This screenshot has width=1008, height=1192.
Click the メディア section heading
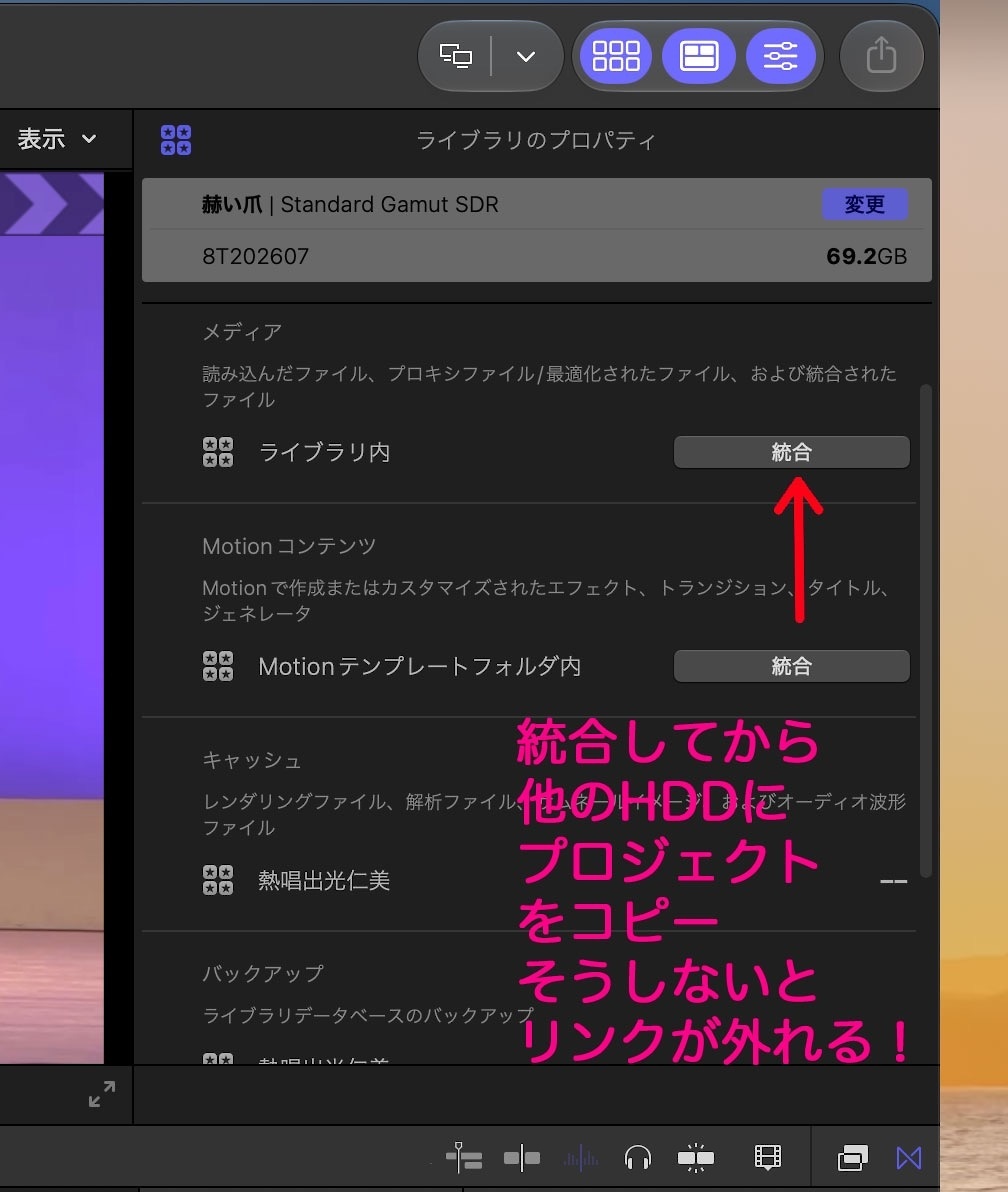pos(242,332)
